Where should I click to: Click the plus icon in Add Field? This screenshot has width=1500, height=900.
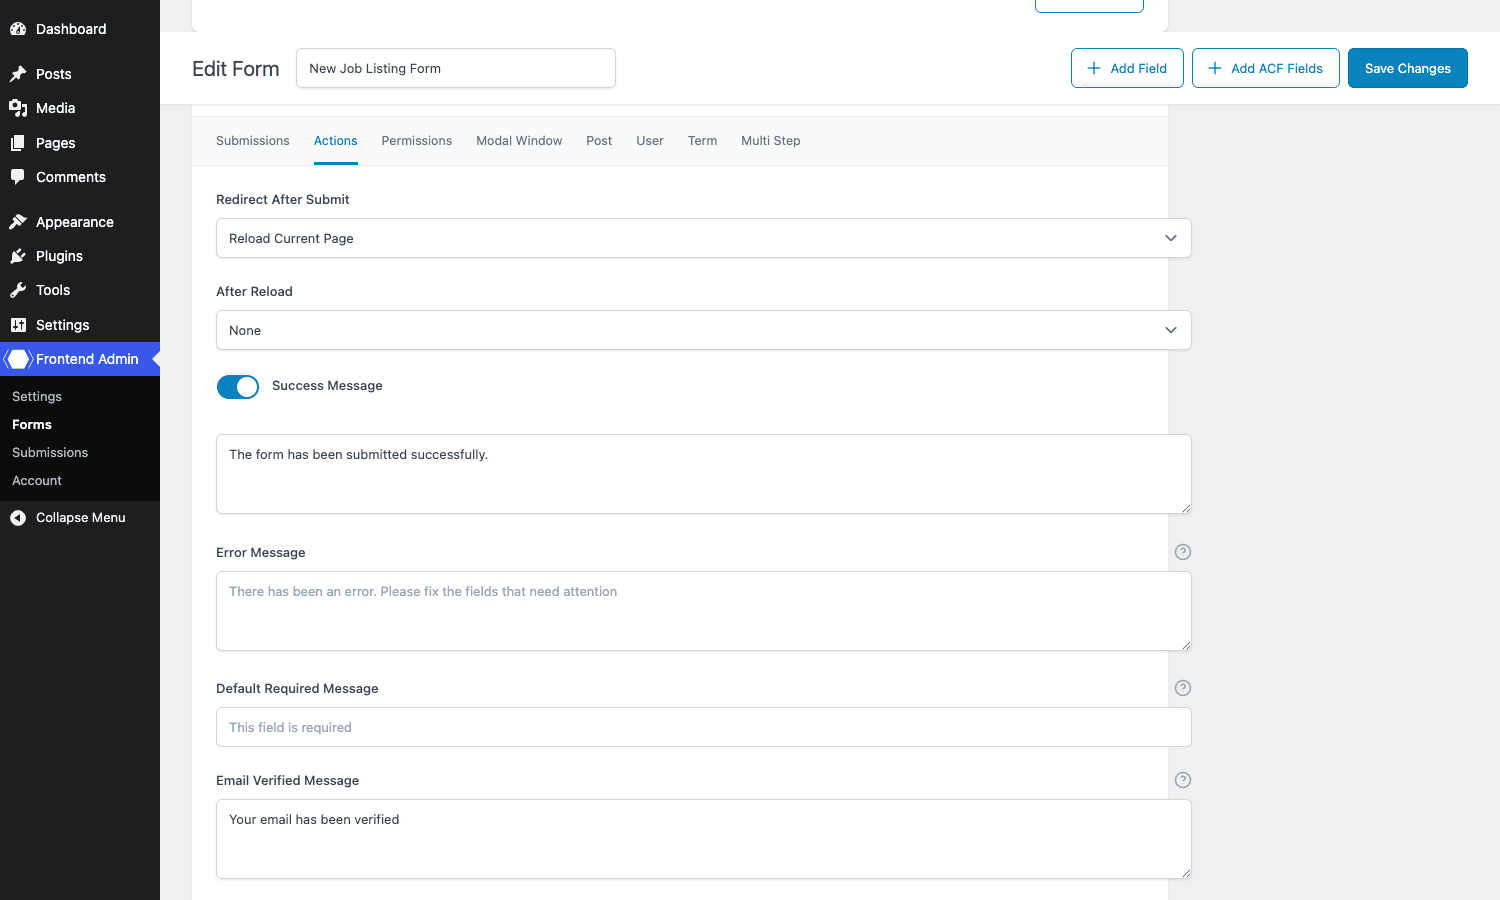pyautogui.click(x=1094, y=68)
